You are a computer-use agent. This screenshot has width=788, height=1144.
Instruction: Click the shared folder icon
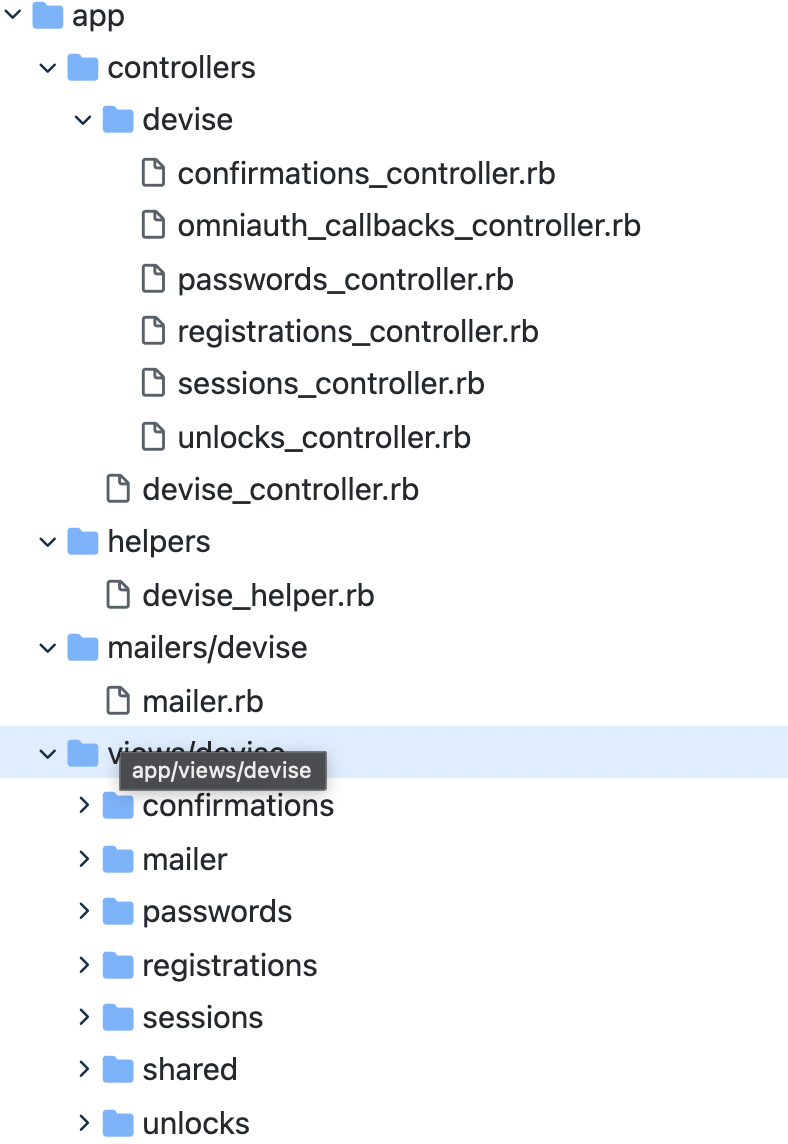click(x=118, y=1069)
